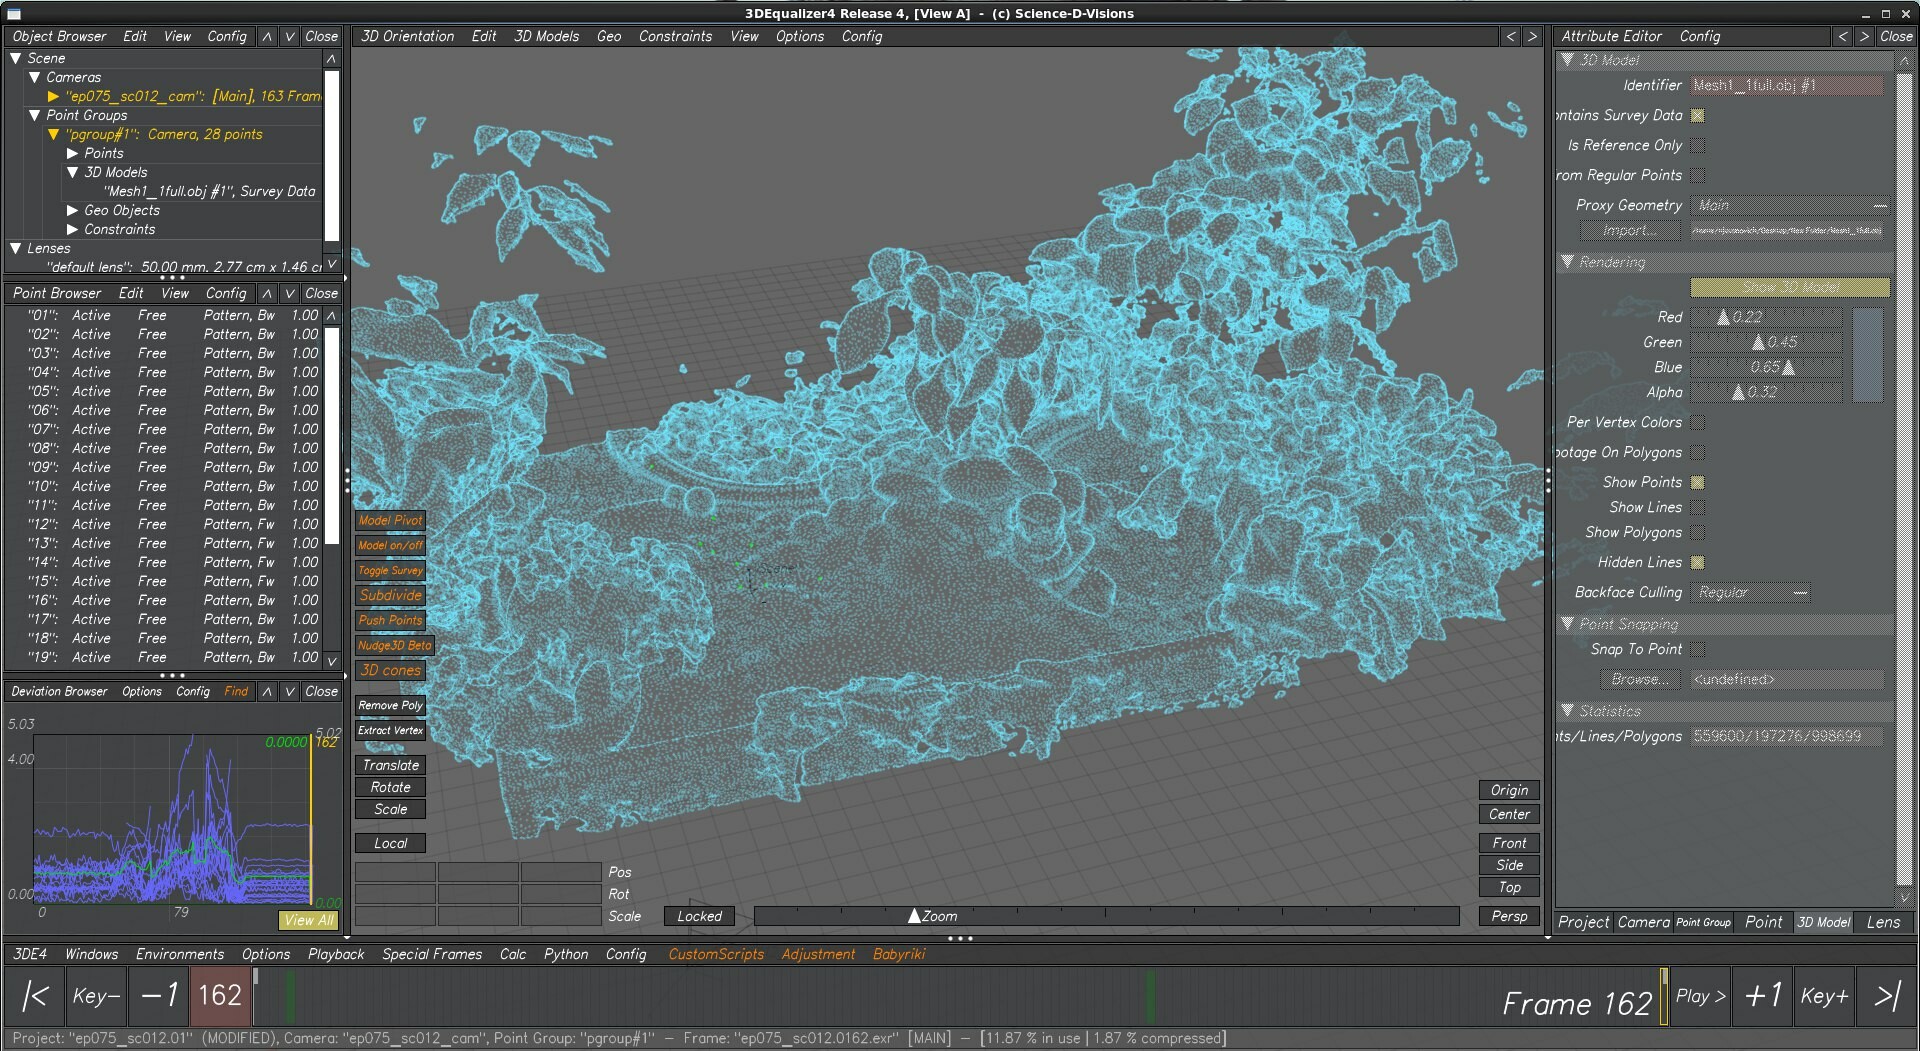The height and width of the screenshot is (1051, 1920).
Task: Toggle Hidden Lines checkbox
Action: [1697, 563]
